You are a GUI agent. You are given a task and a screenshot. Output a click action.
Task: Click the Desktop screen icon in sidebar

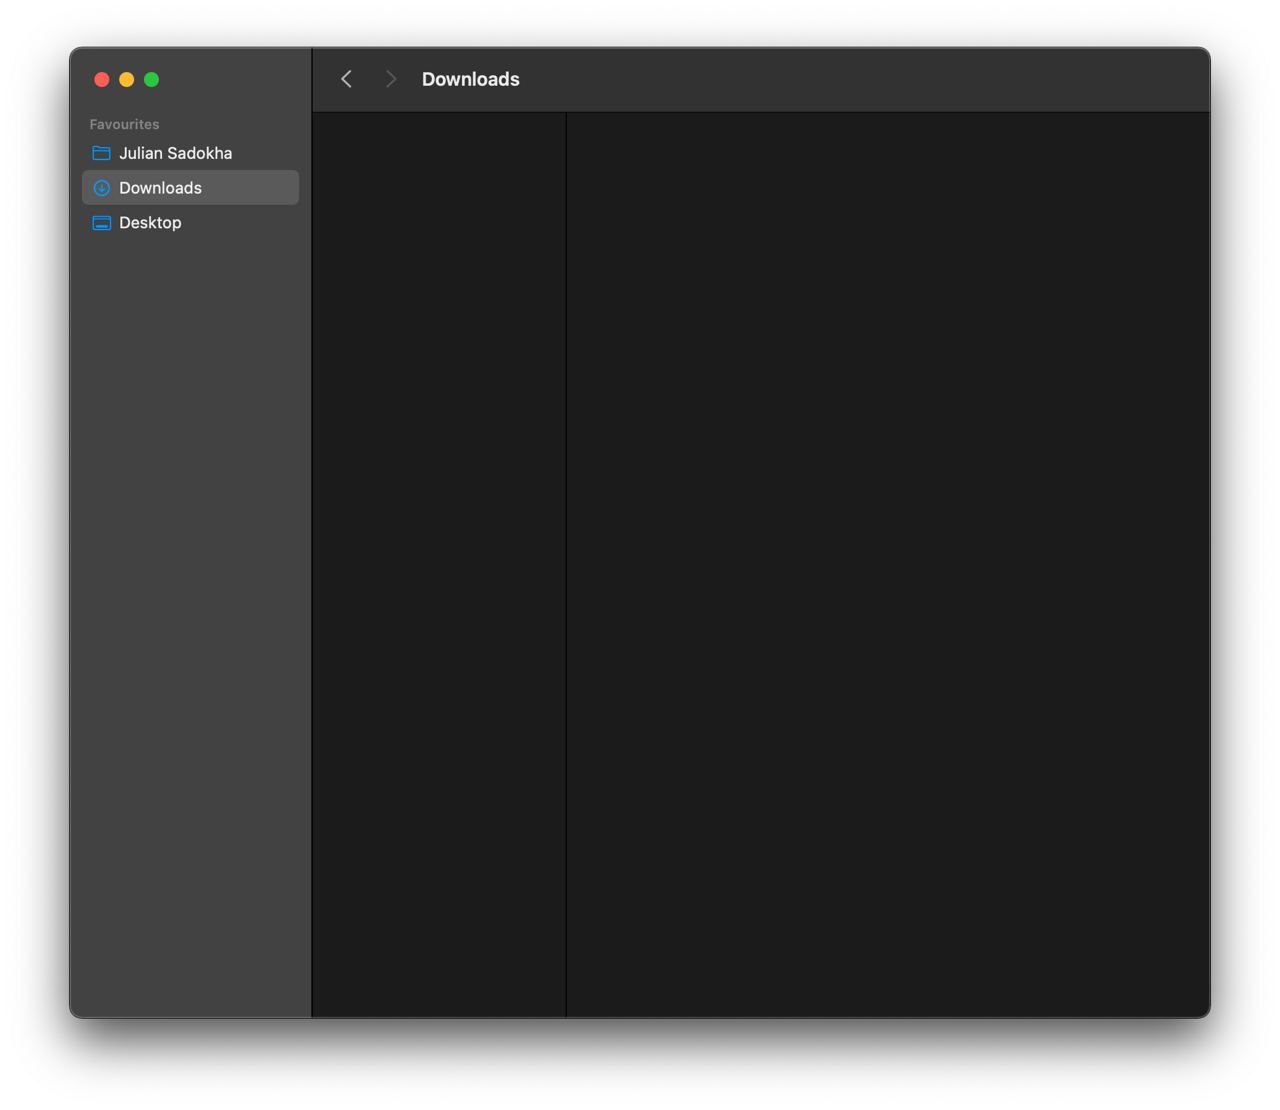tap(101, 223)
